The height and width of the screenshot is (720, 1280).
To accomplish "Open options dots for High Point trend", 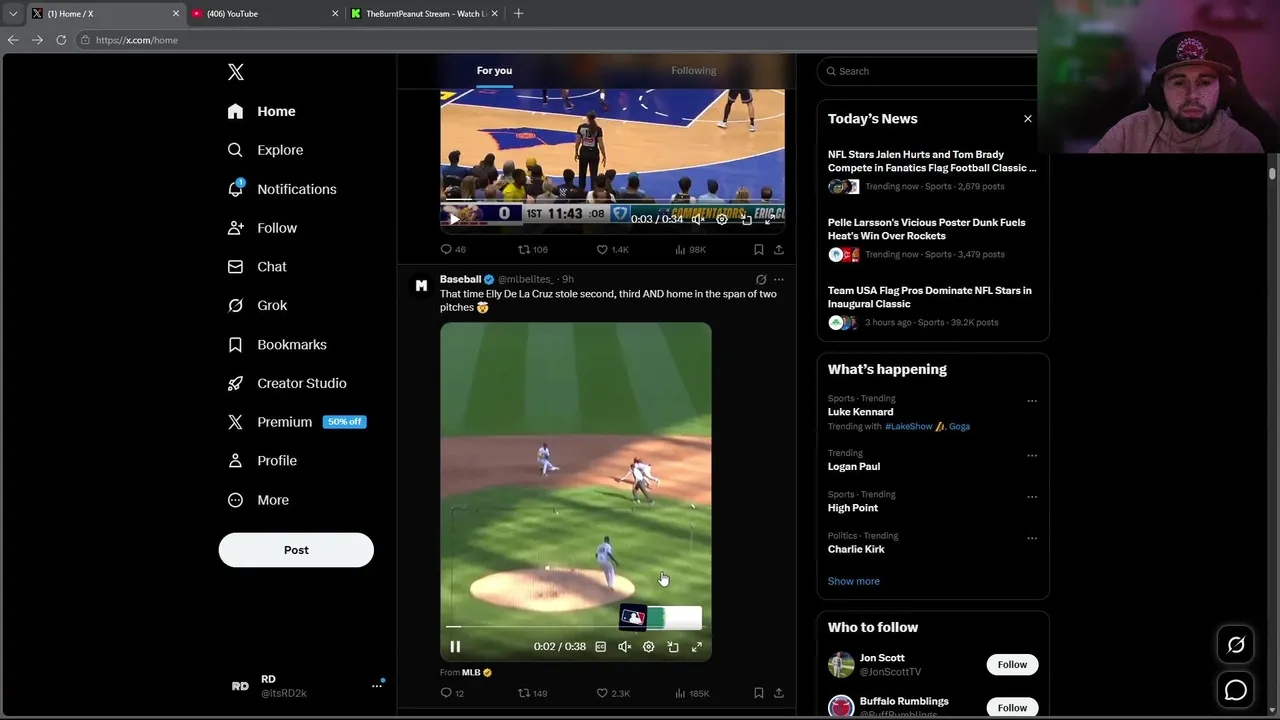I will tap(1032, 497).
